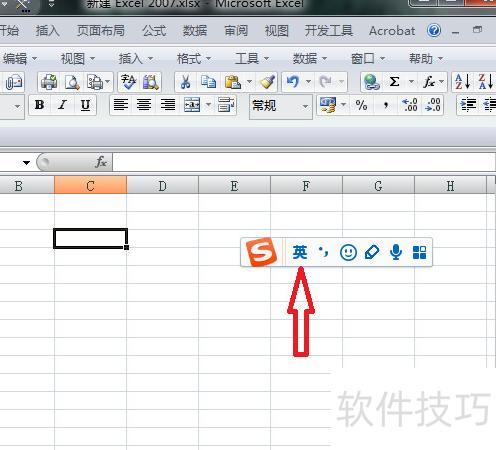Open the 编辑 classic menu
Screen dimensions: 496x450
(x=19, y=59)
